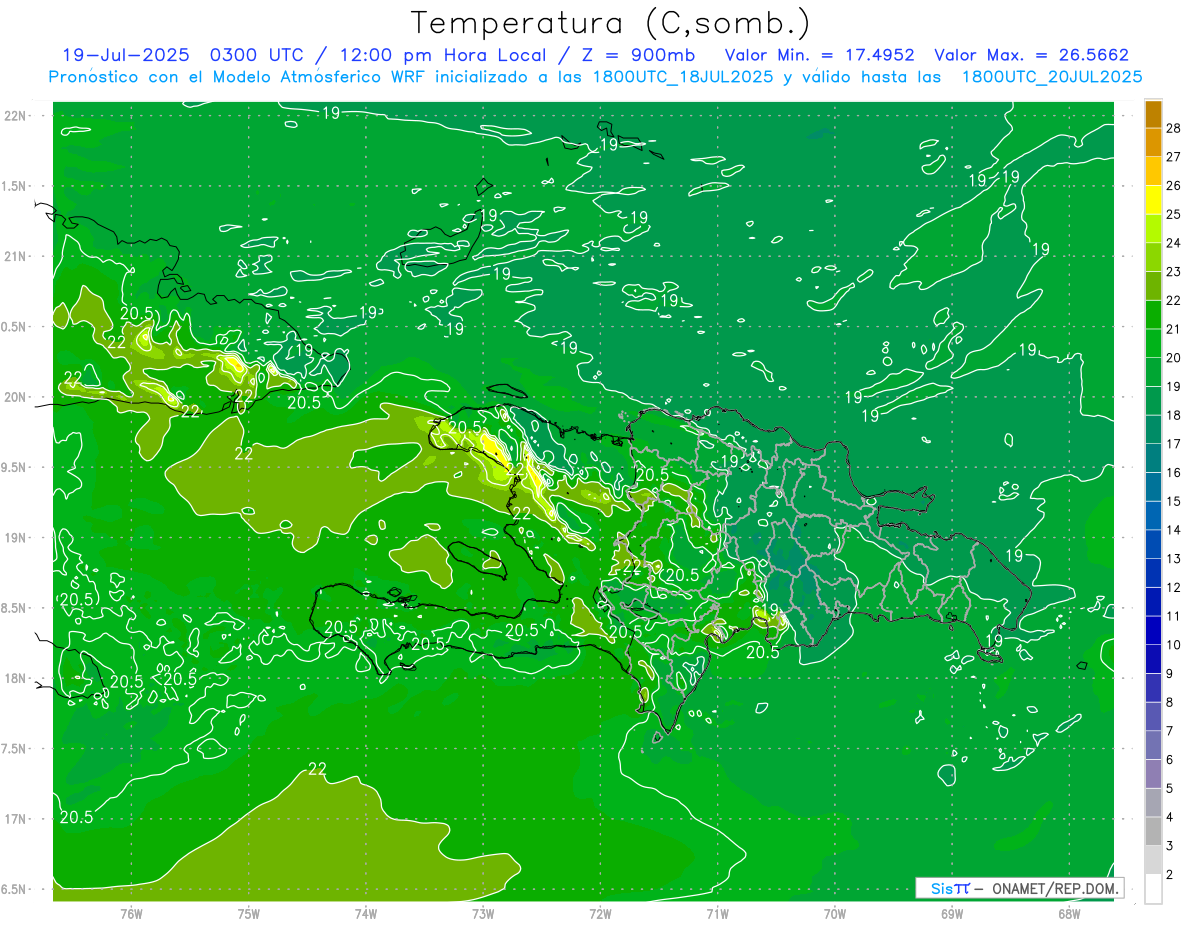This screenshot has height=927, width=1200.
Task: Pick the dark navy legend swatch between 10 and 11
Action: [1154, 630]
